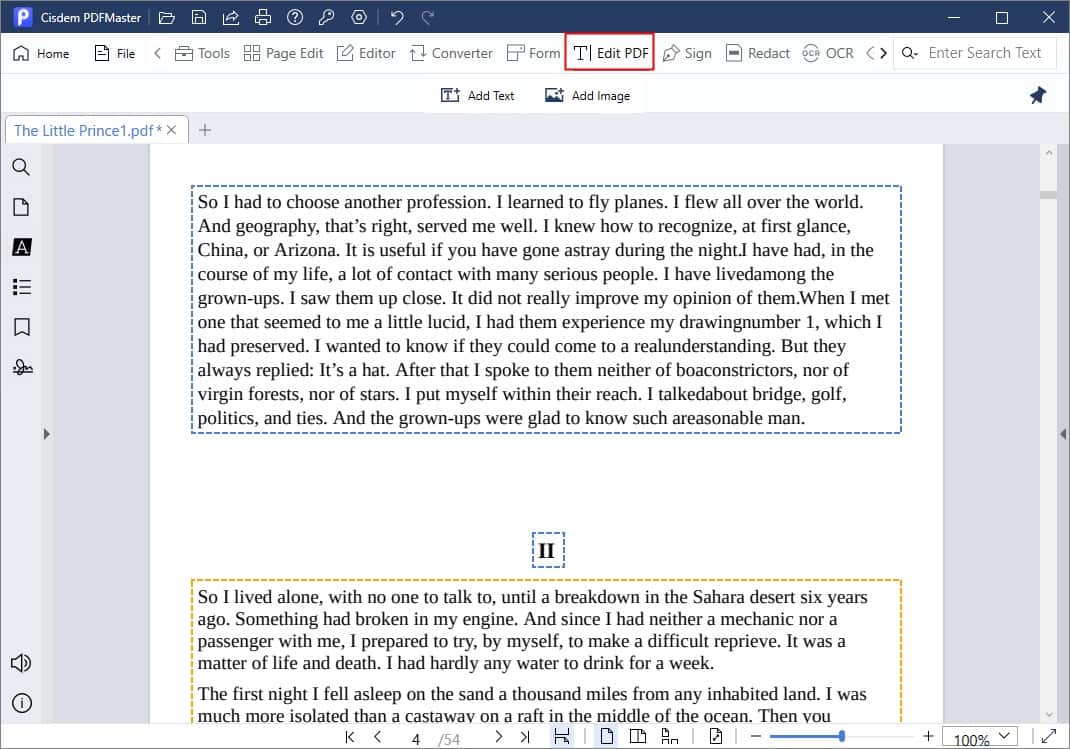Click the Add Image button
This screenshot has width=1070, height=749.
point(589,95)
